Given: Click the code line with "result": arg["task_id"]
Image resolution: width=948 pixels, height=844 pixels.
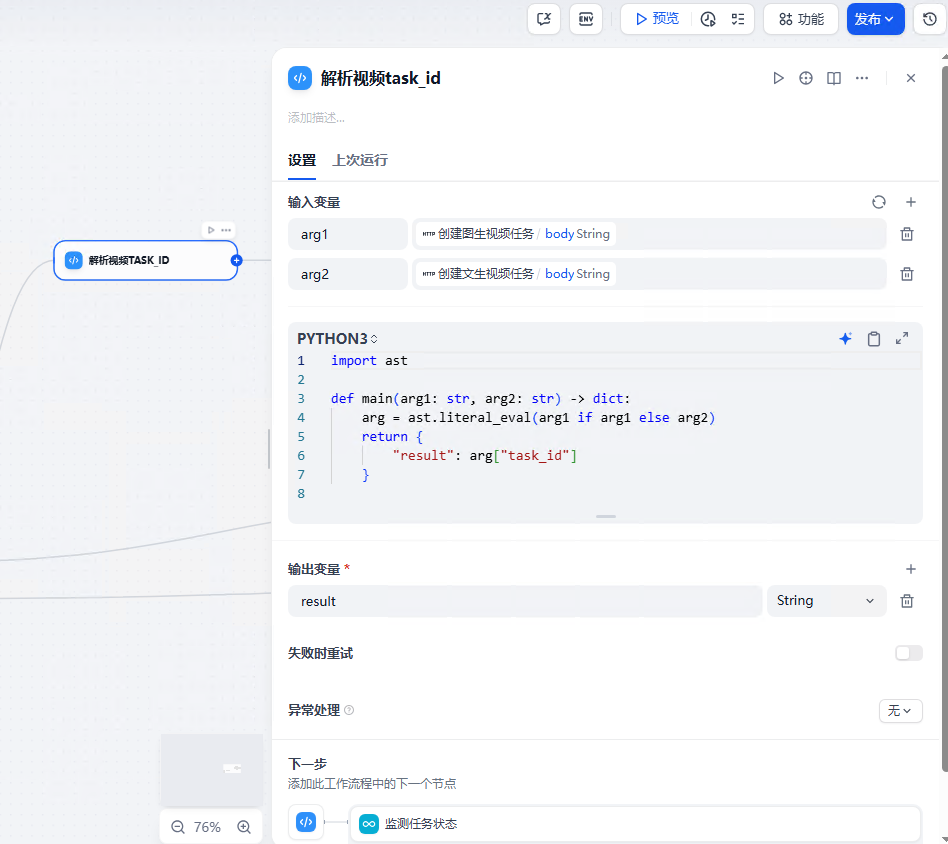Looking at the screenshot, I should pyautogui.click(x=485, y=456).
